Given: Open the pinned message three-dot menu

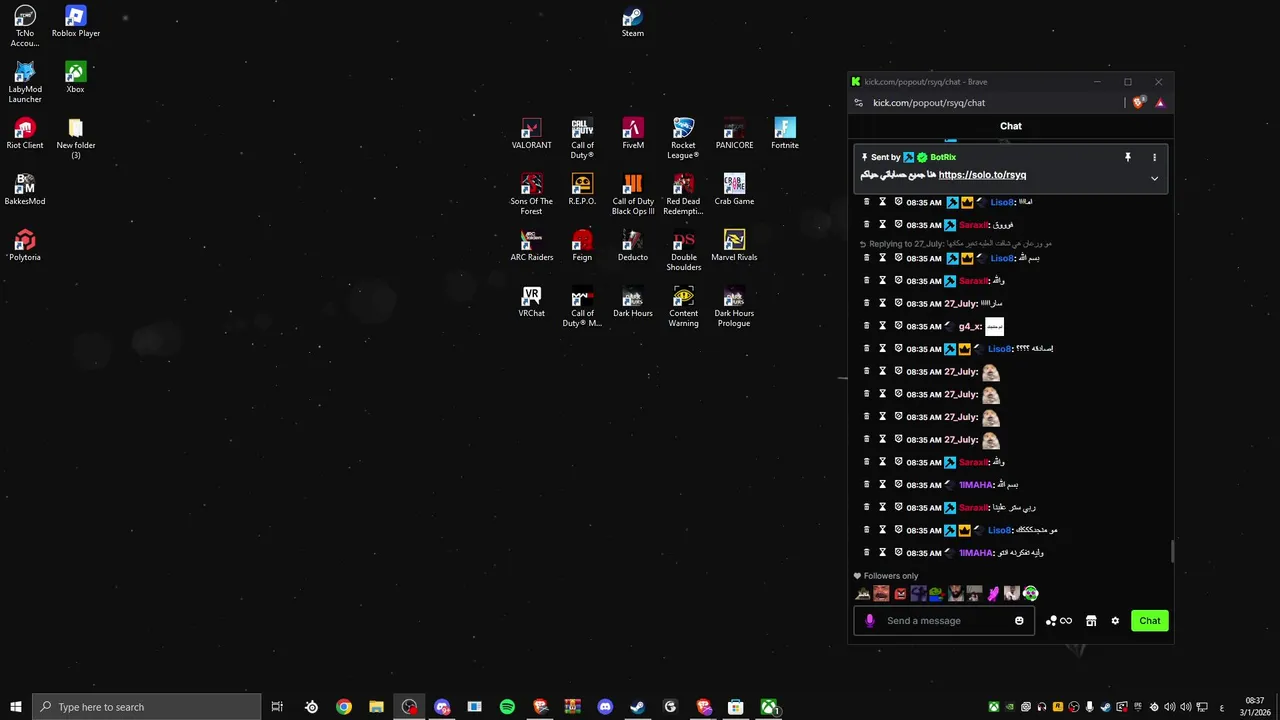Looking at the screenshot, I should pyautogui.click(x=1154, y=157).
